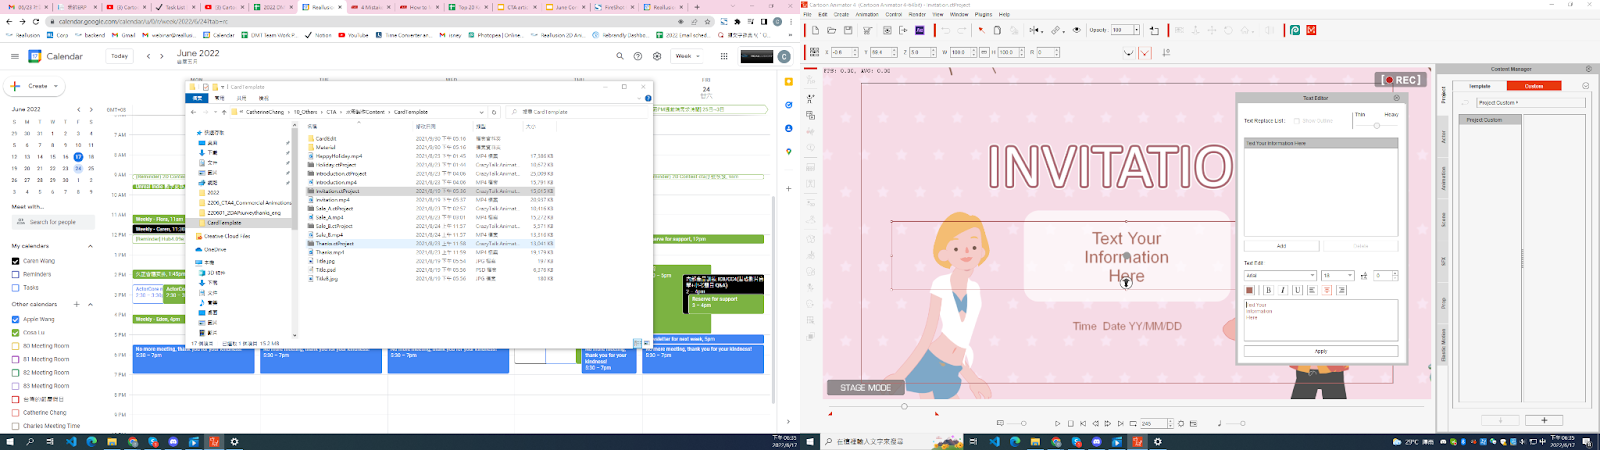This screenshot has height=450, width=1600.
Task: Click the Save Project icon
Action: [x=848, y=30]
